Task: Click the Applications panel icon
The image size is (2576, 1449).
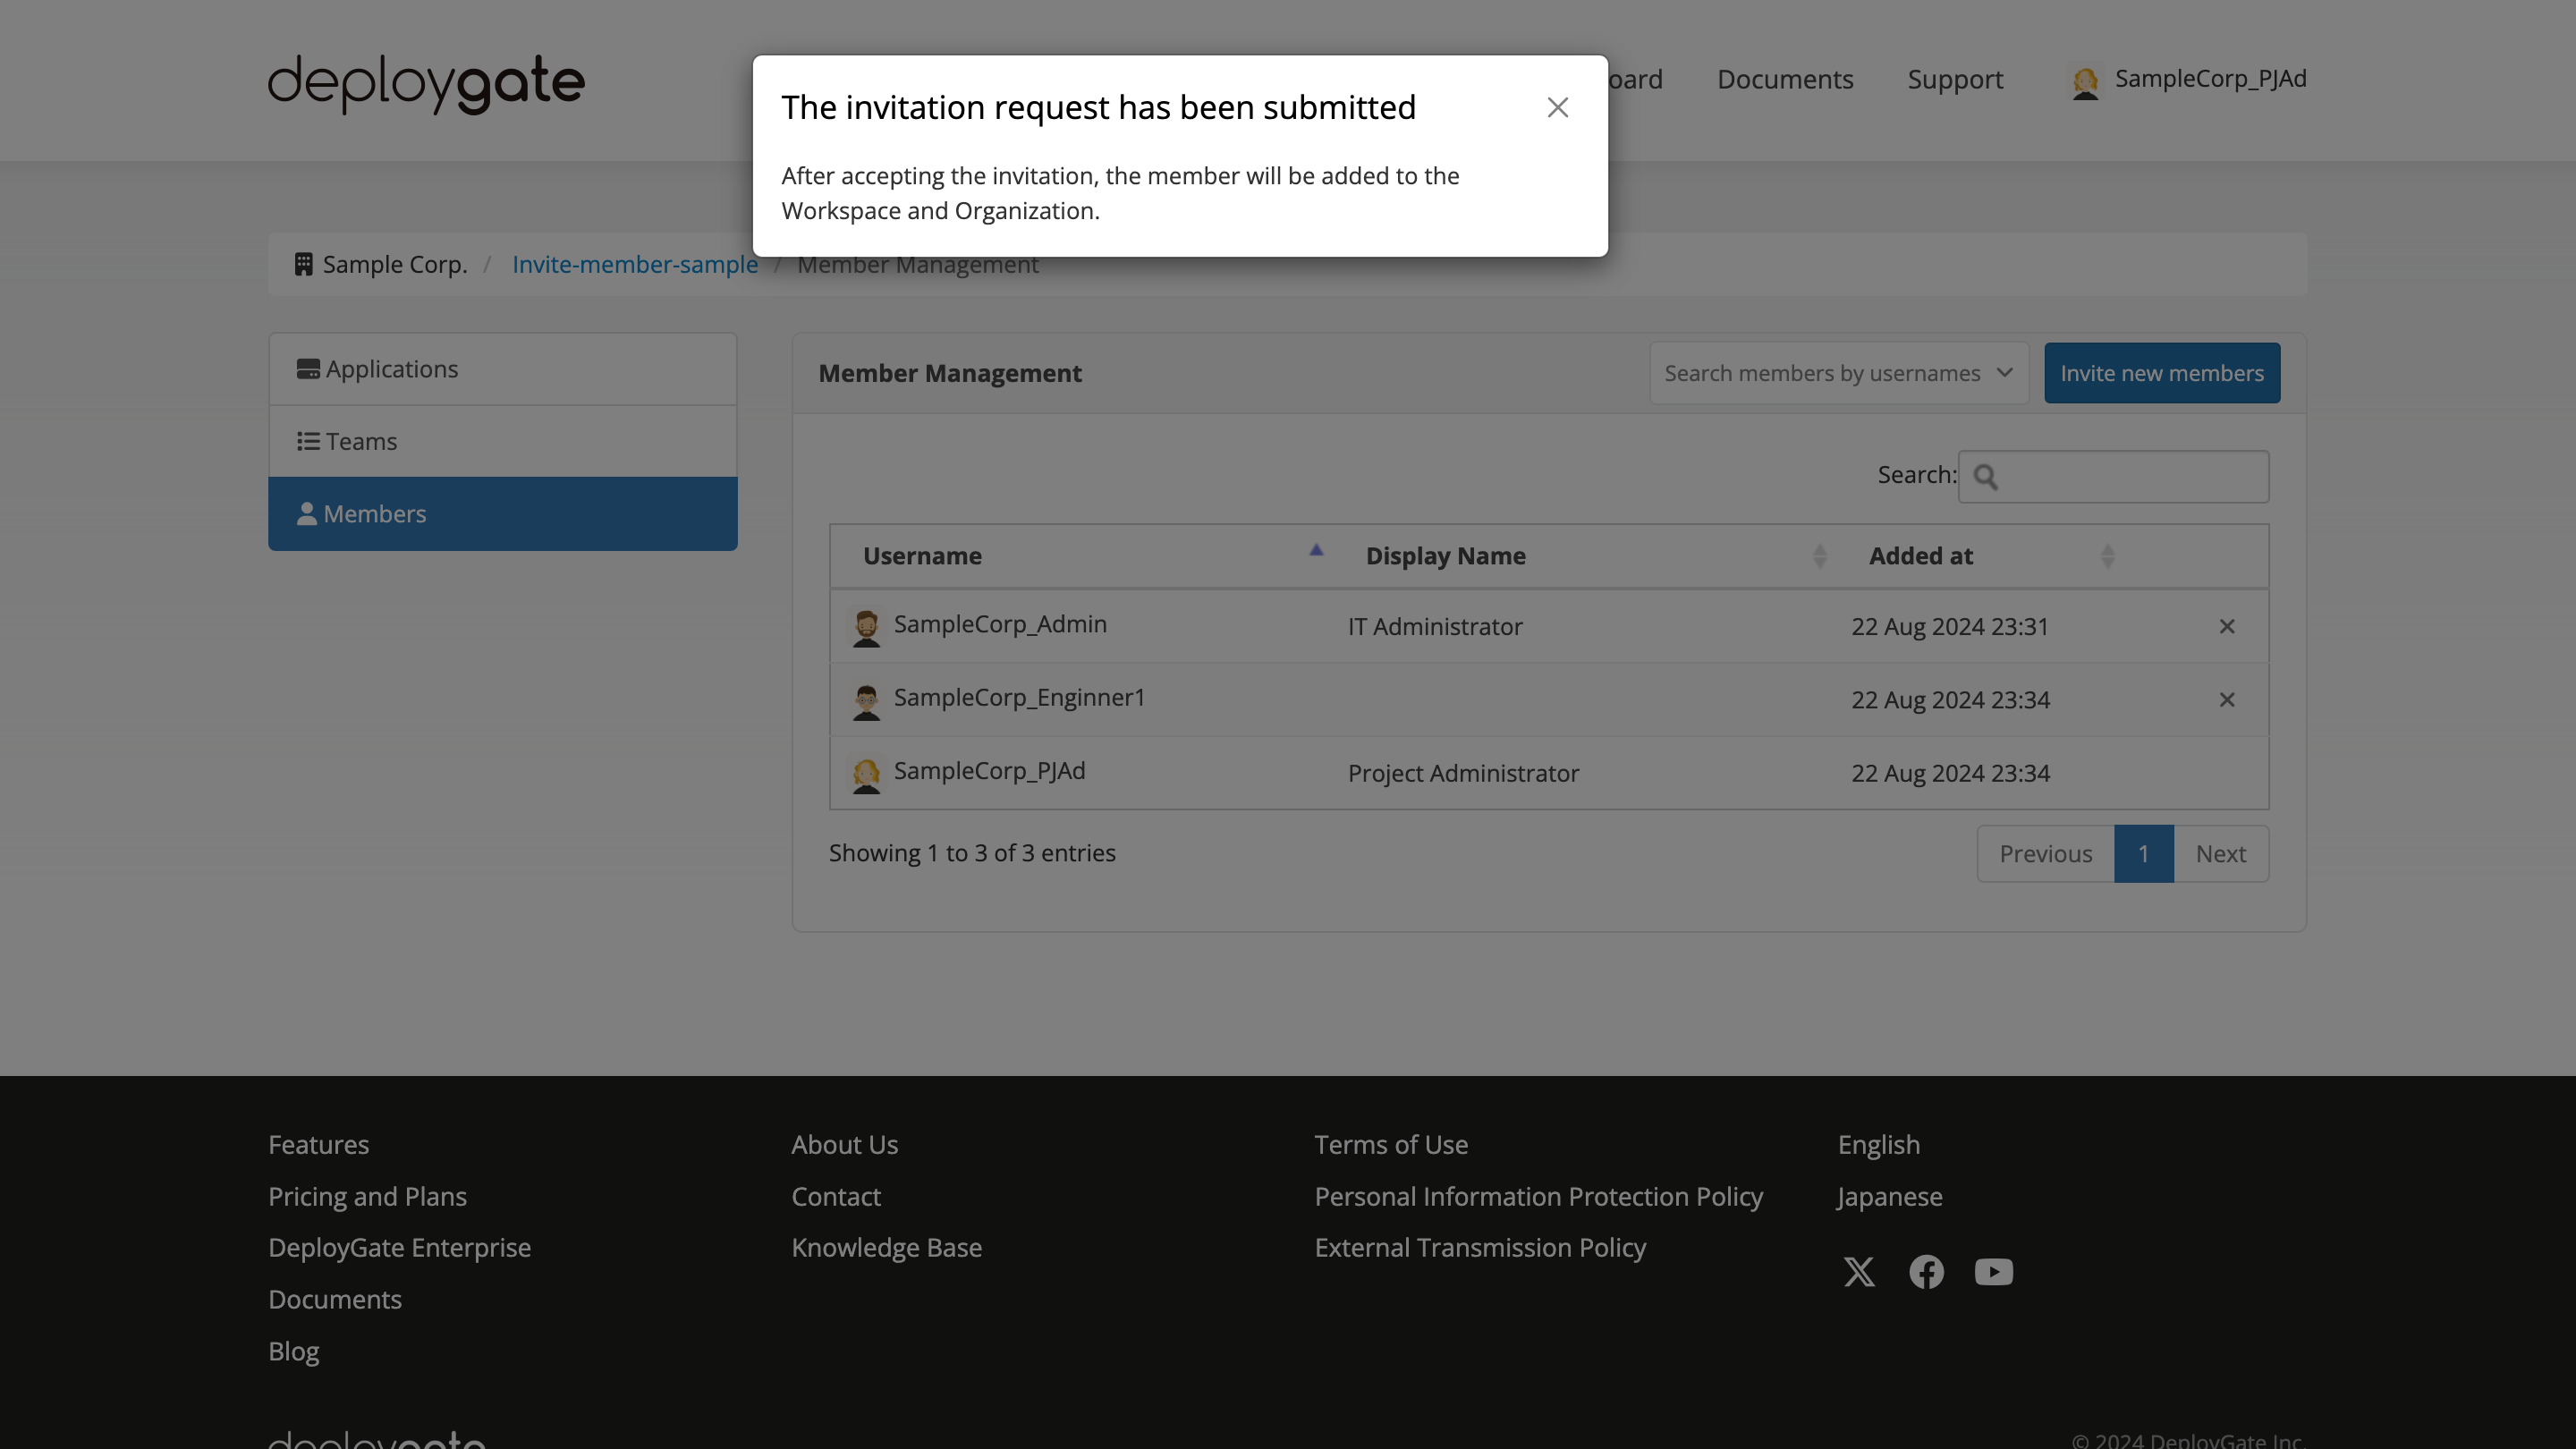Action: pyautogui.click(x=308, y=368)
